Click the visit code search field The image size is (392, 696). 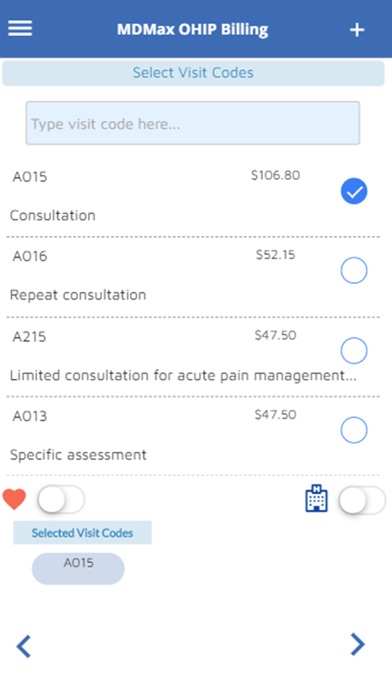point(193,123)
